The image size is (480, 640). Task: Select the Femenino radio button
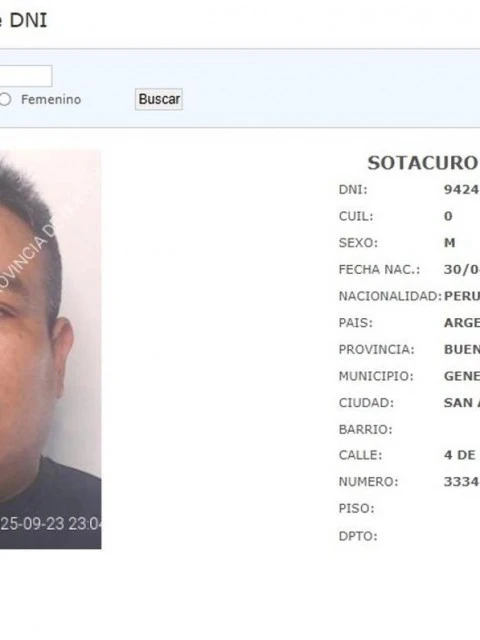(5, 99)
